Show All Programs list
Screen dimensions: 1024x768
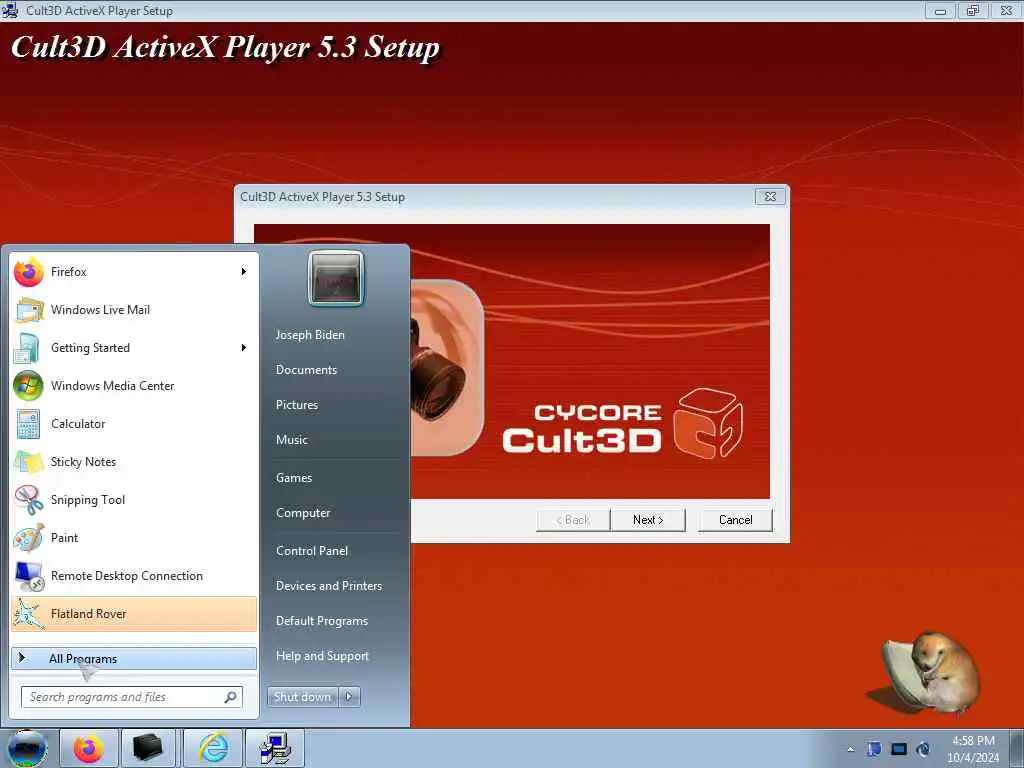pyautogui.click(x=134, y=658)
